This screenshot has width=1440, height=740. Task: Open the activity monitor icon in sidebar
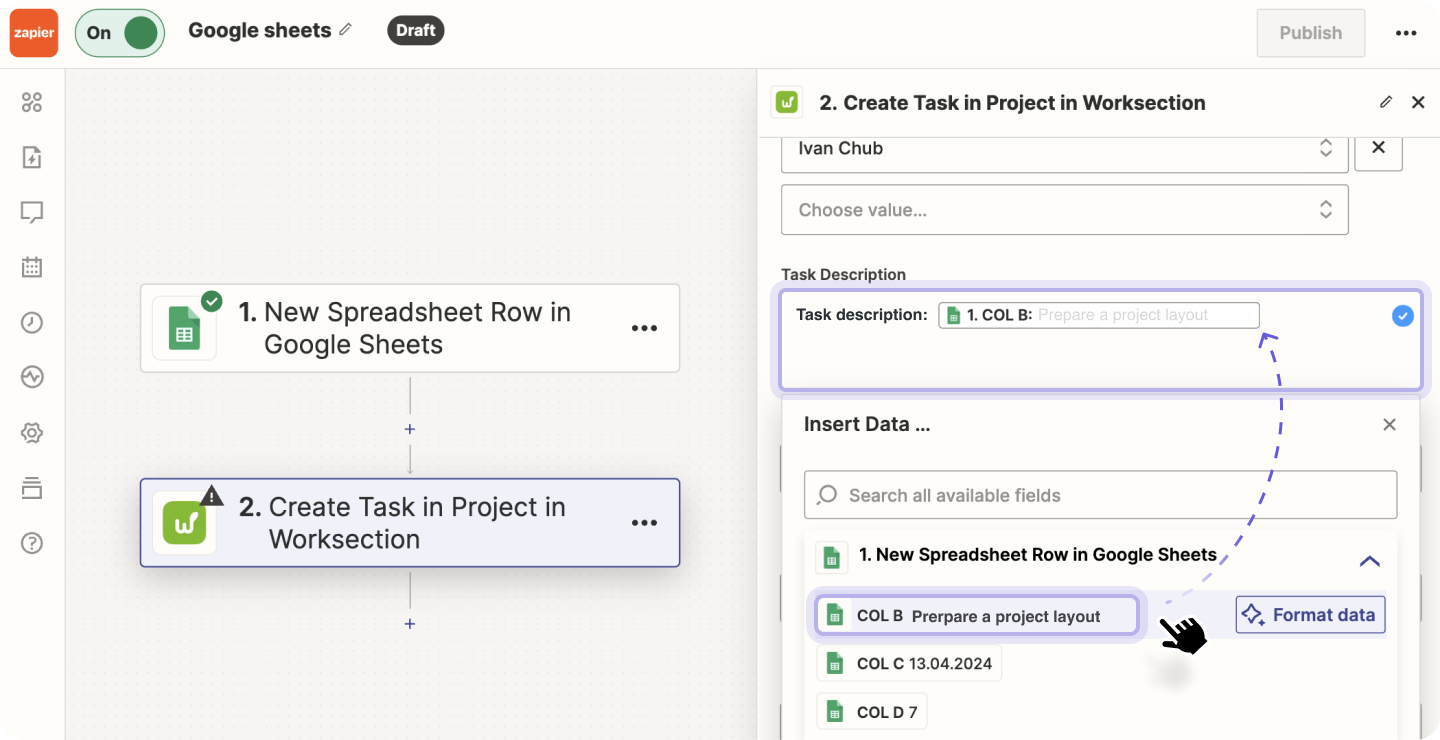pyautogui.click(x=31, y=377)
